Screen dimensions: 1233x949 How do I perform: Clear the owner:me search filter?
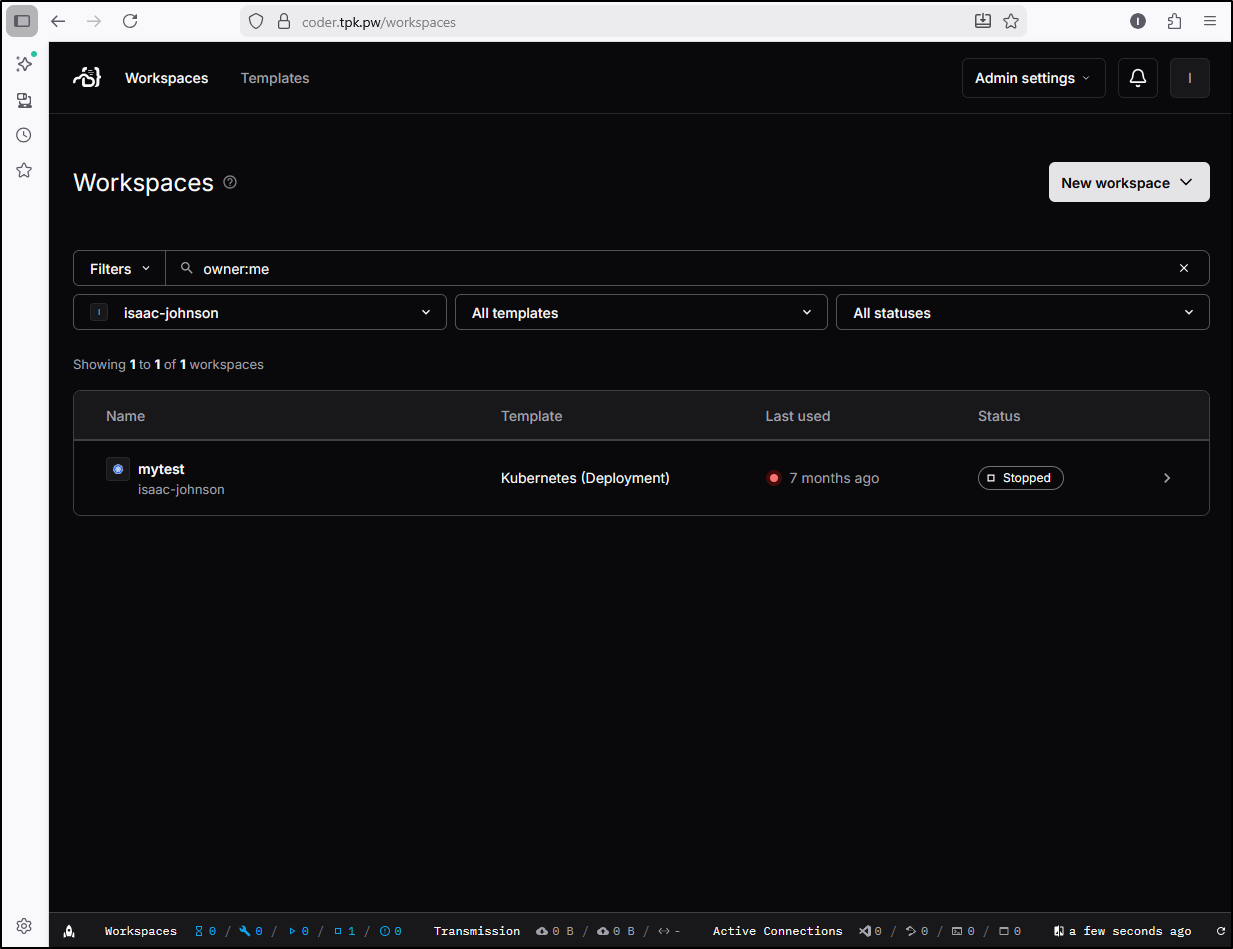[1184, 268]
